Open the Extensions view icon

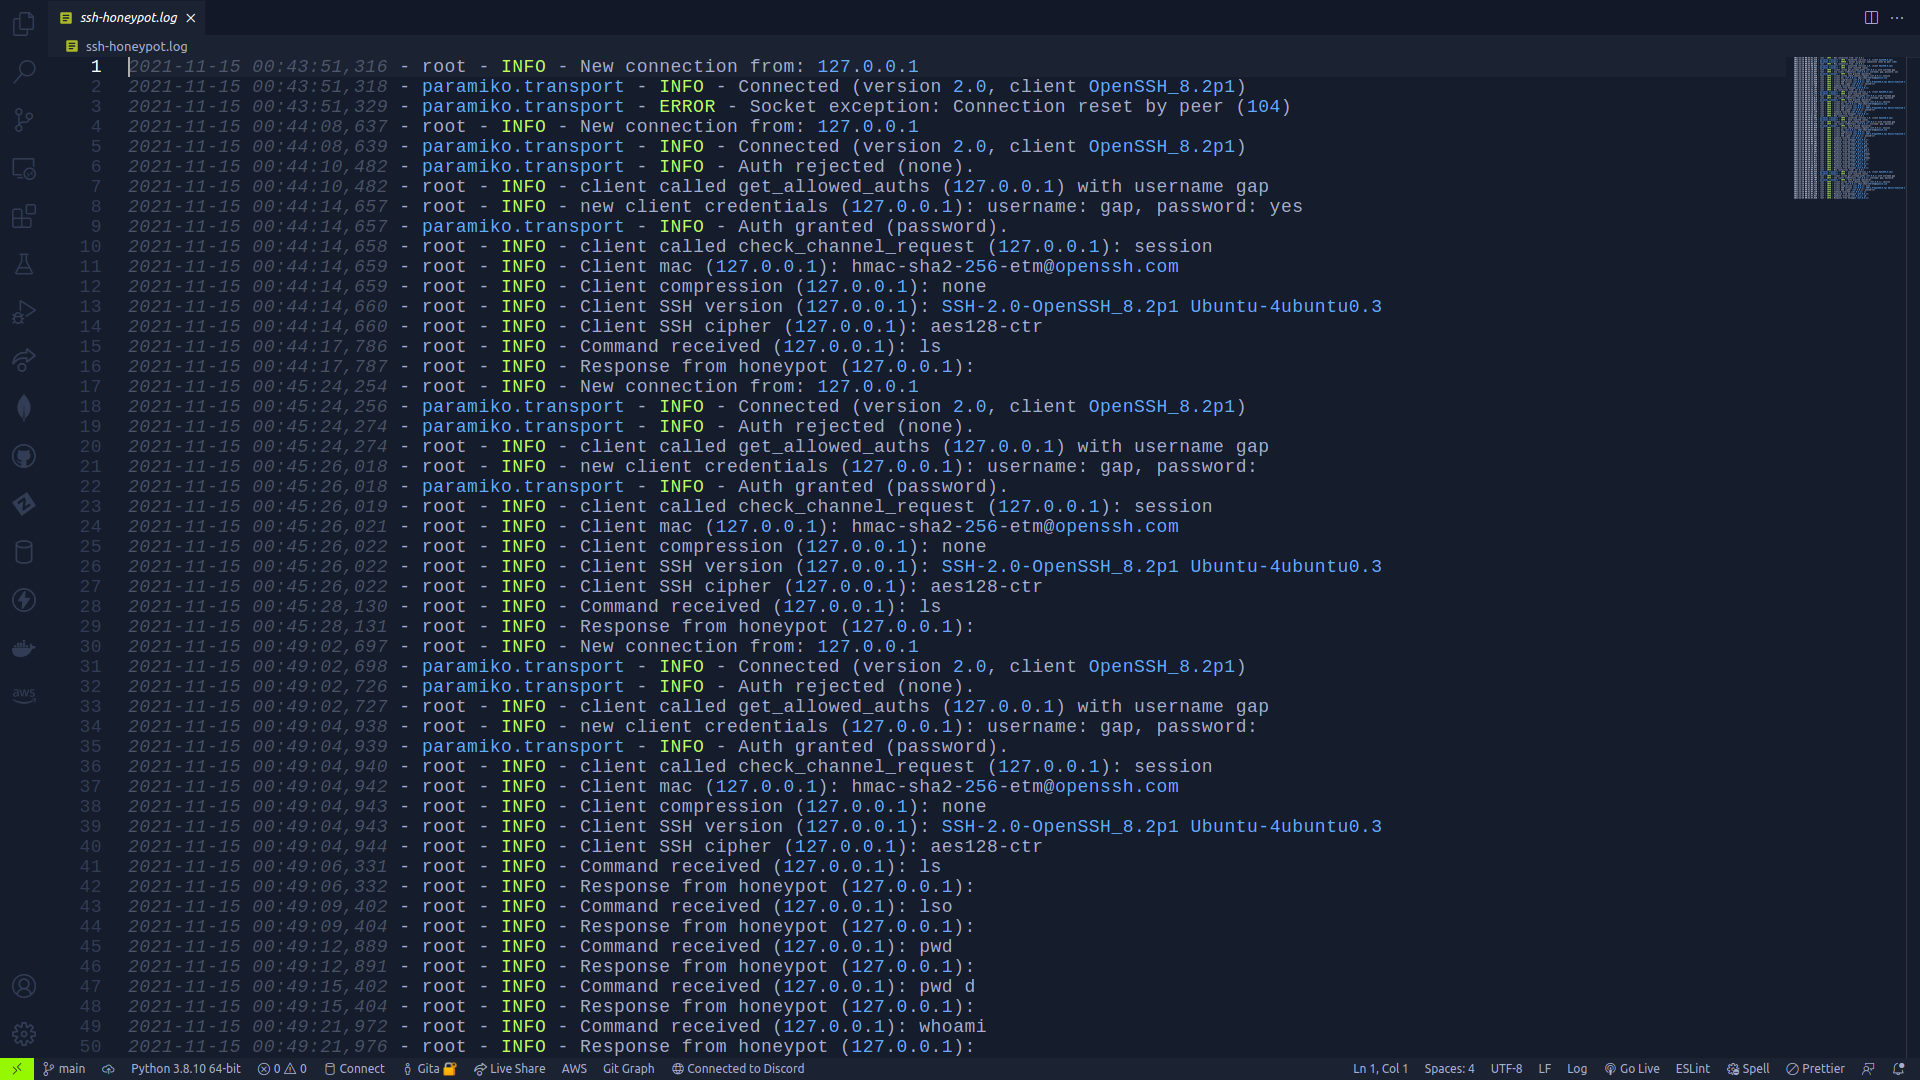(24, 216)
